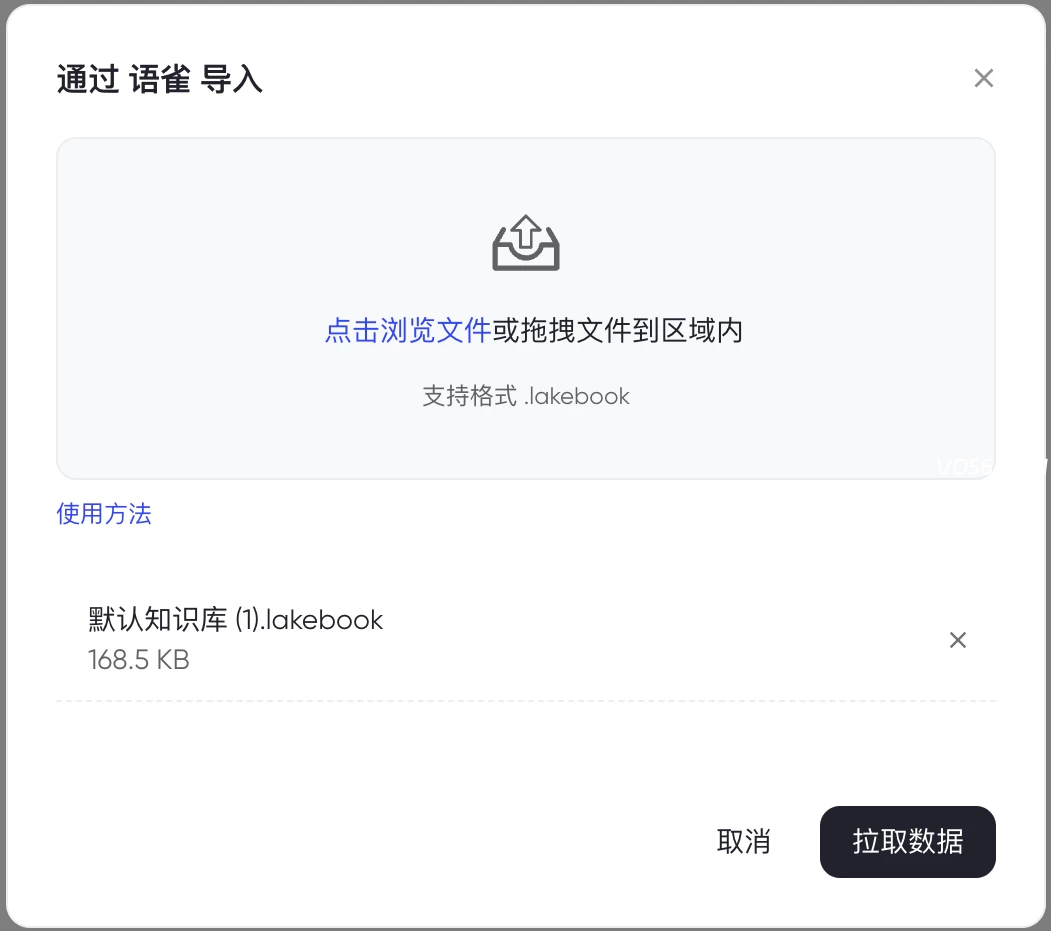Open the 使用方法 help link
The image size is (1052, 932).
tap(104, 514)
